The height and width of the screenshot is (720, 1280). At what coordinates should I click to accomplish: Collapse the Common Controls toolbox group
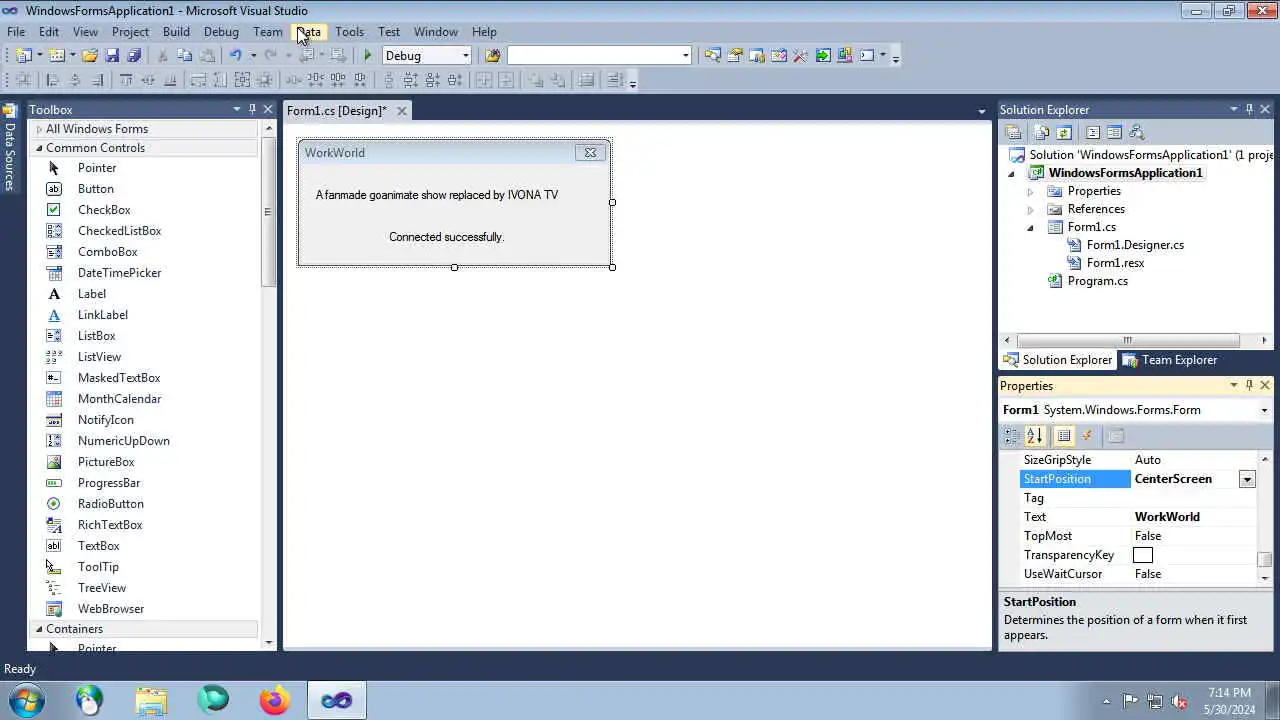pos(40,148)
